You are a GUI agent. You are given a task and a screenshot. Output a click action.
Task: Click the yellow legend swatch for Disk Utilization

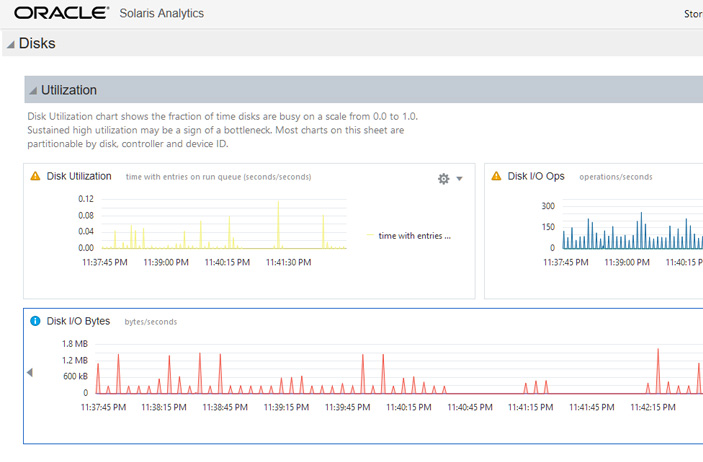pyautogui.click(x=370, y=235)
